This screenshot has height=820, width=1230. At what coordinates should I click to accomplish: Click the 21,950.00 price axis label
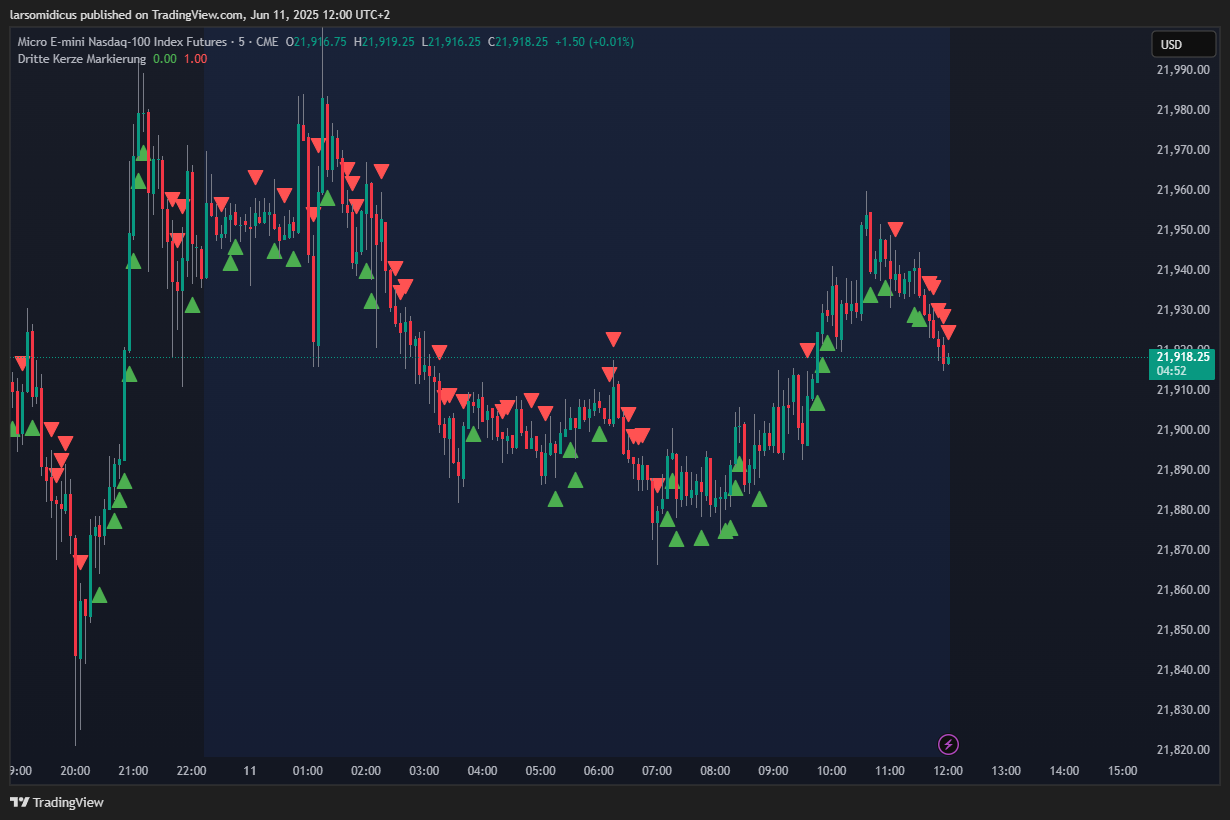(x=1183, y=230)
